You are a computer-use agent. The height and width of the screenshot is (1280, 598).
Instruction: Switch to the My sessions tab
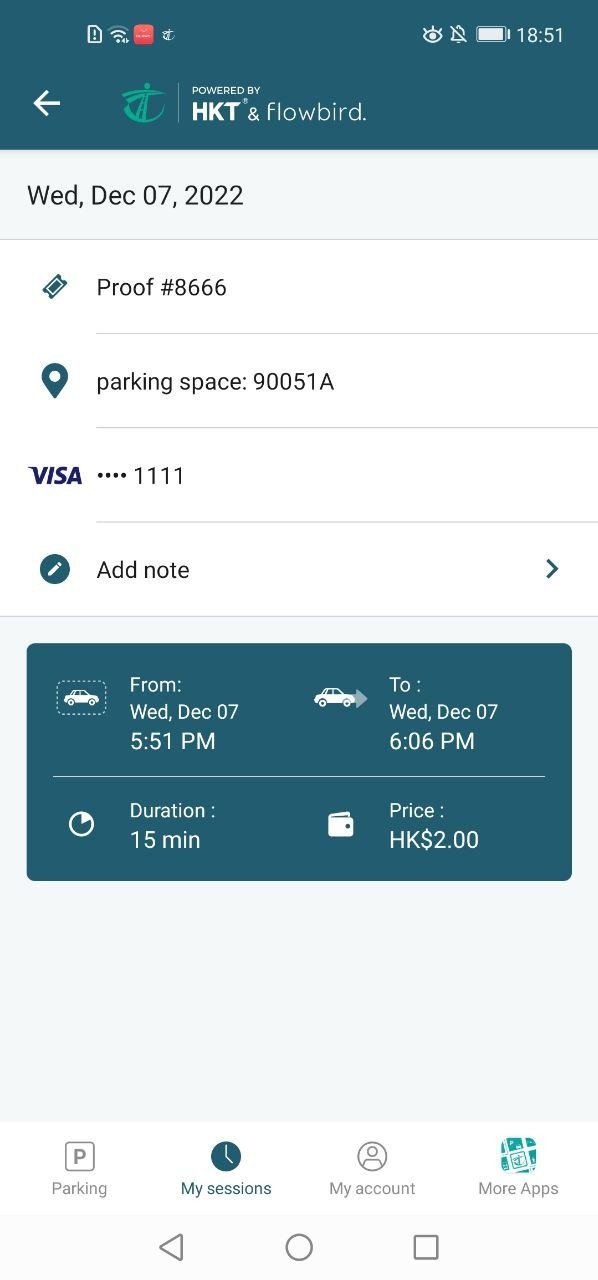226,1168
